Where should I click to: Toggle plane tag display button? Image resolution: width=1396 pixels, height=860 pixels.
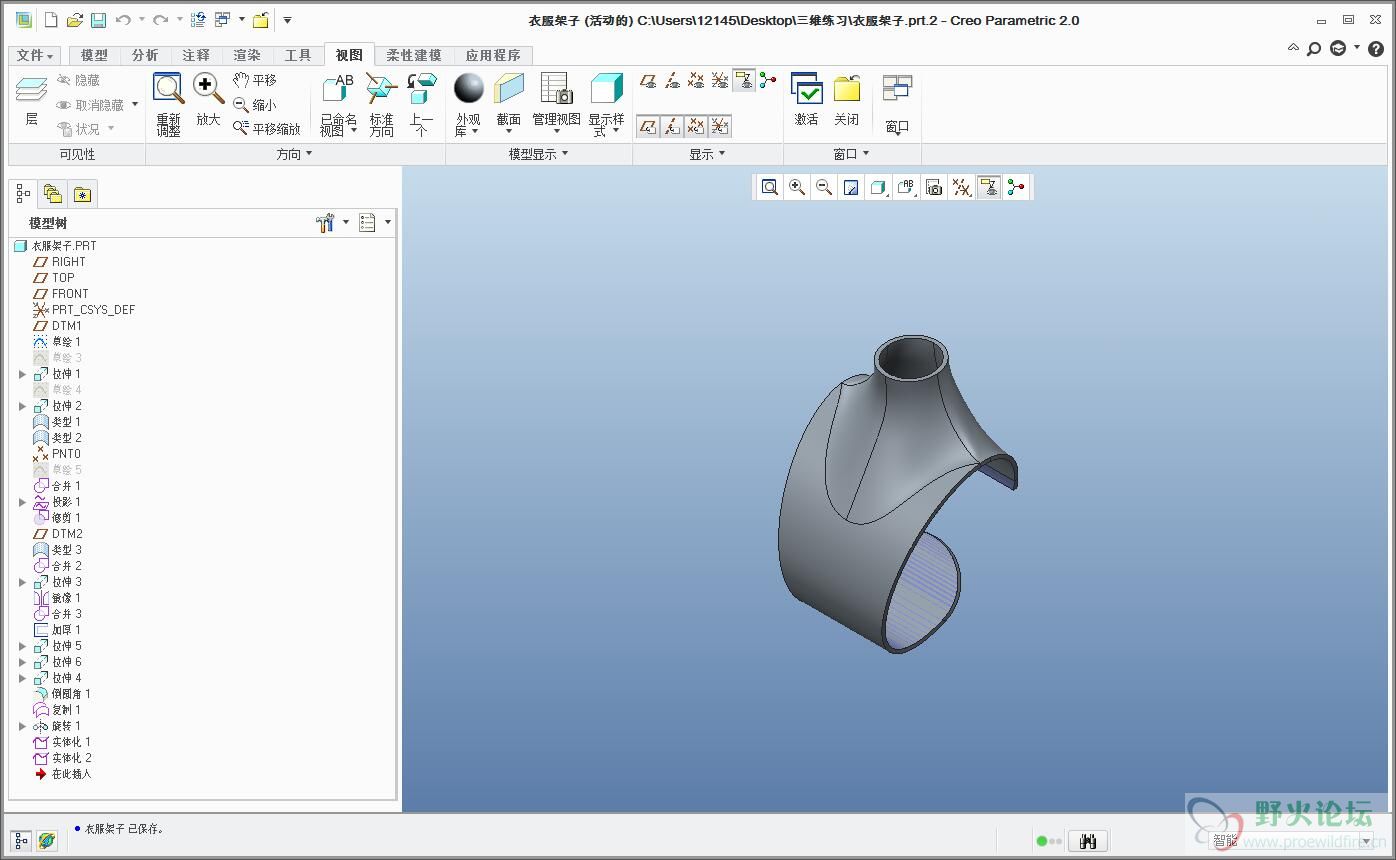coord(648,126)
